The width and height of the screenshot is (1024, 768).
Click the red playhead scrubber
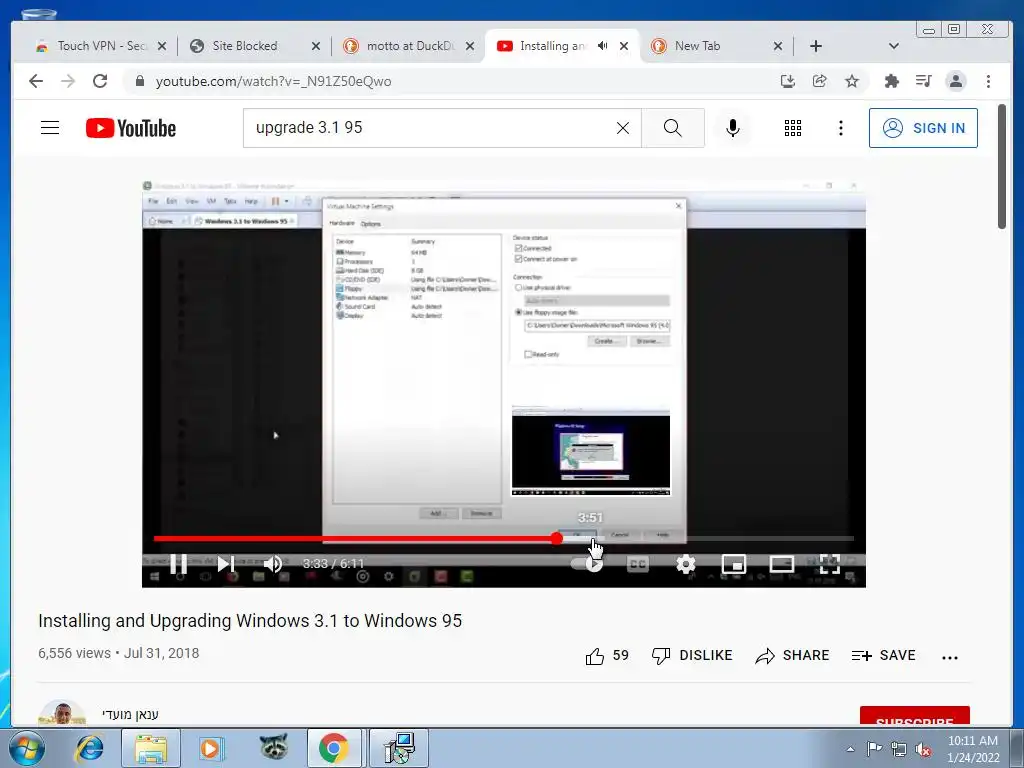556,538
